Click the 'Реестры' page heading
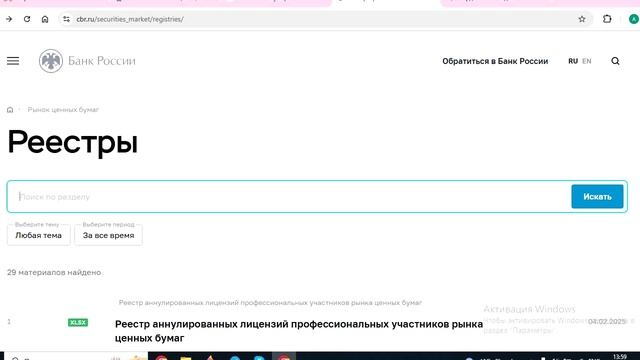 (x=73, y=142)
